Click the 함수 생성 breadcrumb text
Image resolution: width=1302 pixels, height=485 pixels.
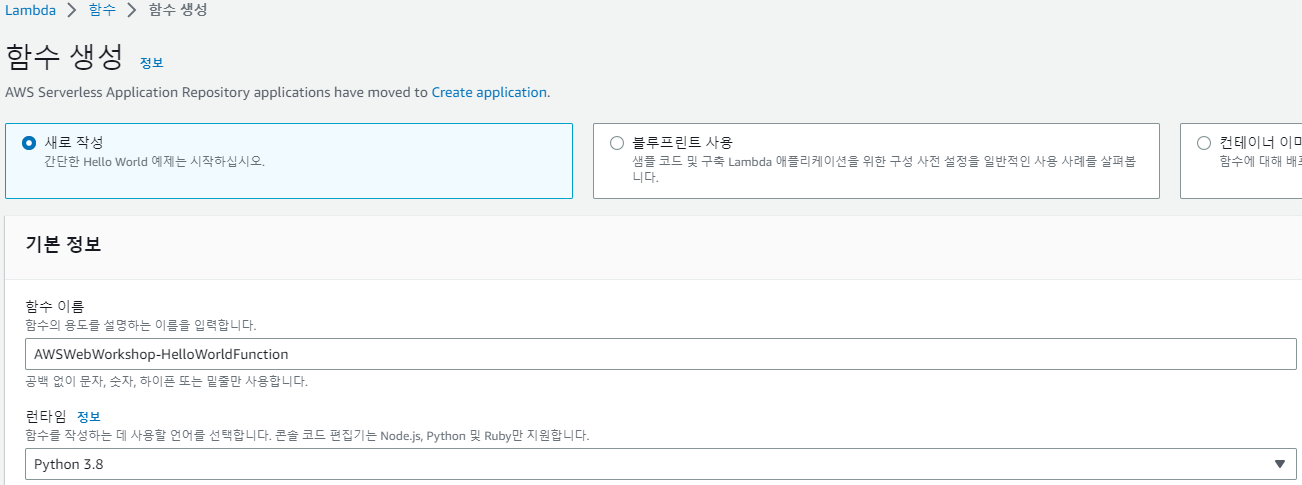pyautogui.click(x=178, y=11)
